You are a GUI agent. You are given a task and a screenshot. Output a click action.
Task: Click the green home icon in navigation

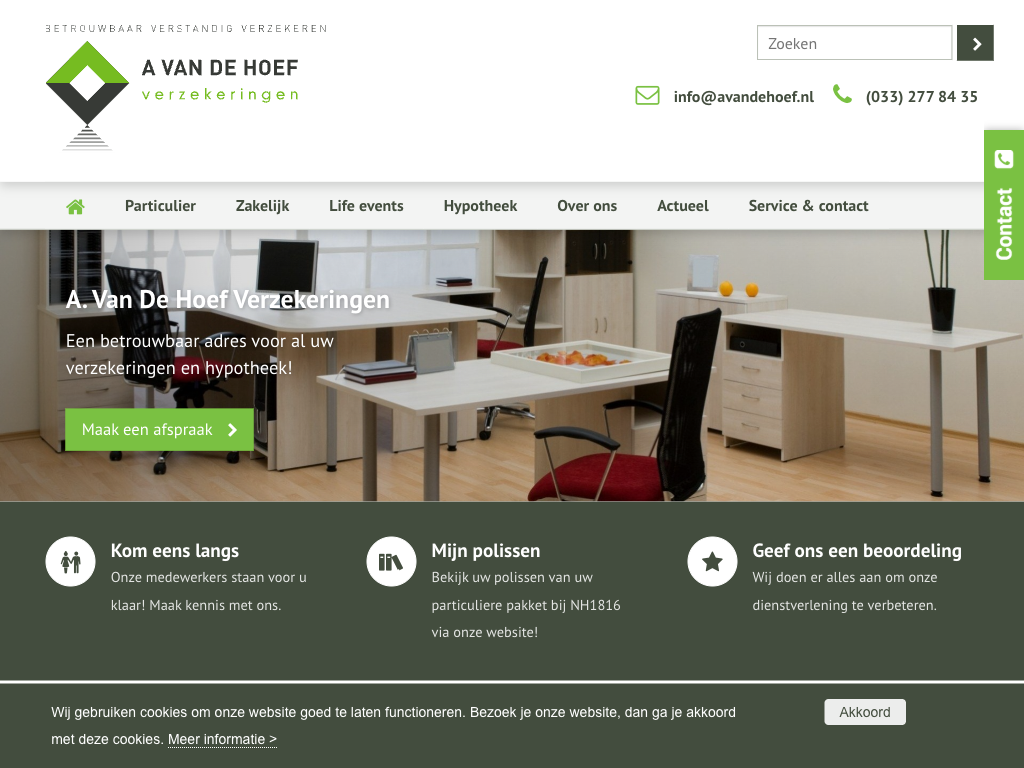[x=75, y=206]
